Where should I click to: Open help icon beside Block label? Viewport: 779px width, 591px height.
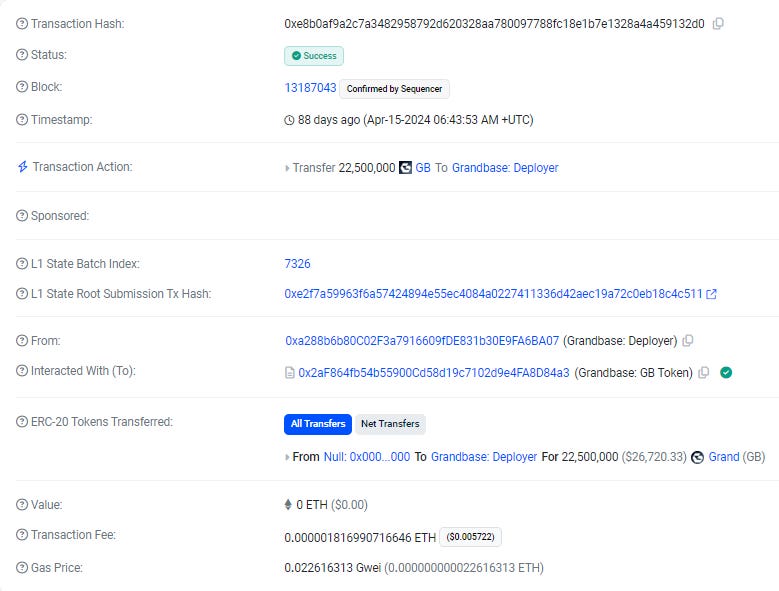click(x=22, y=87)
